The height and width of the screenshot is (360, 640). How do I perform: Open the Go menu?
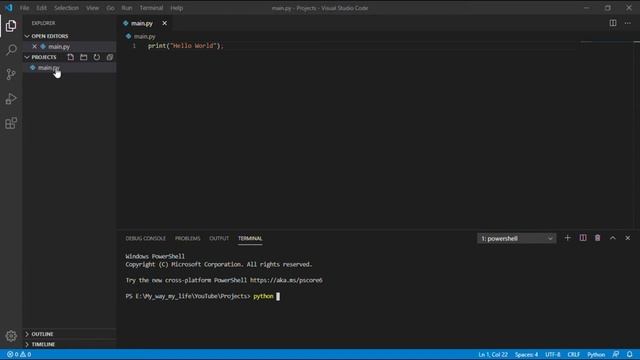[110, 8]
